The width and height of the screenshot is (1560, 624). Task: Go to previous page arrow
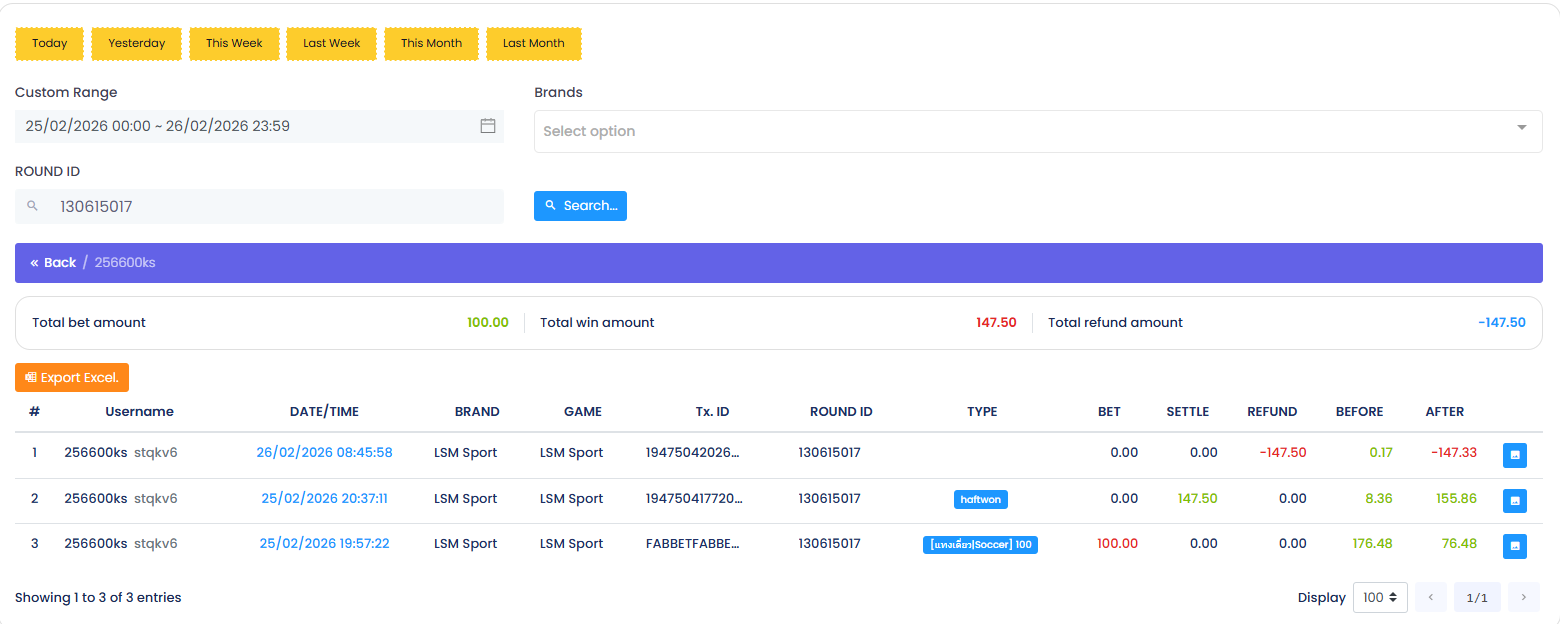(1430, 597)
